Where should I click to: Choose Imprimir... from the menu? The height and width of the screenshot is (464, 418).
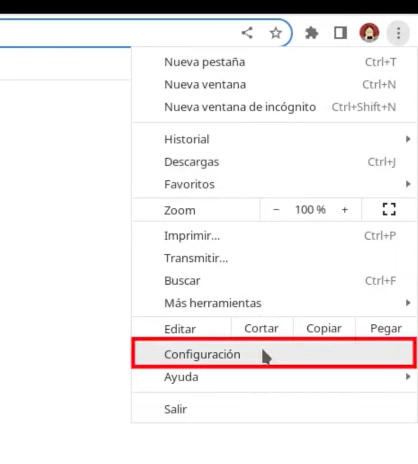[x=274, y=236]
